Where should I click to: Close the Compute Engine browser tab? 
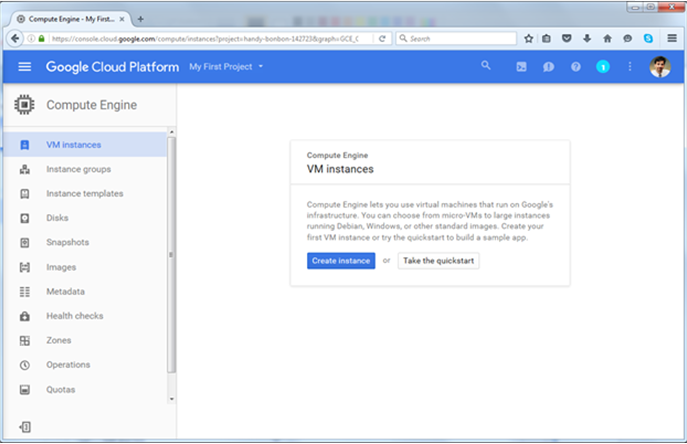[122, 19]
